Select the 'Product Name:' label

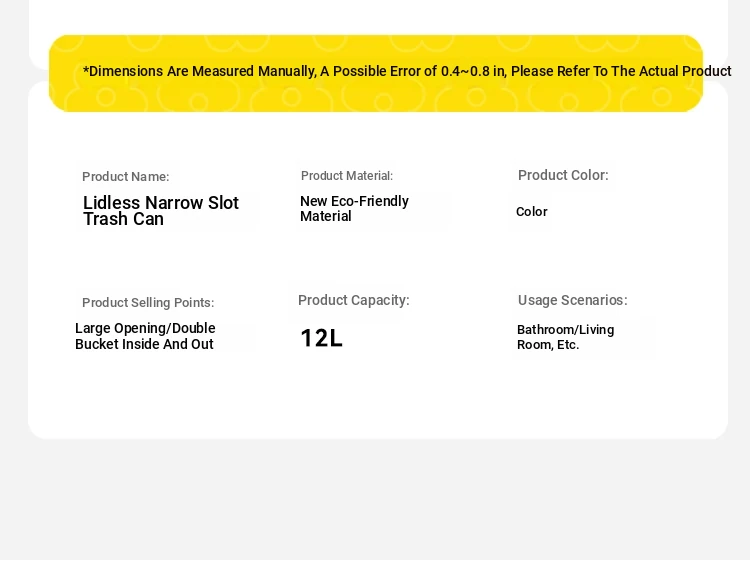(126, 176)
